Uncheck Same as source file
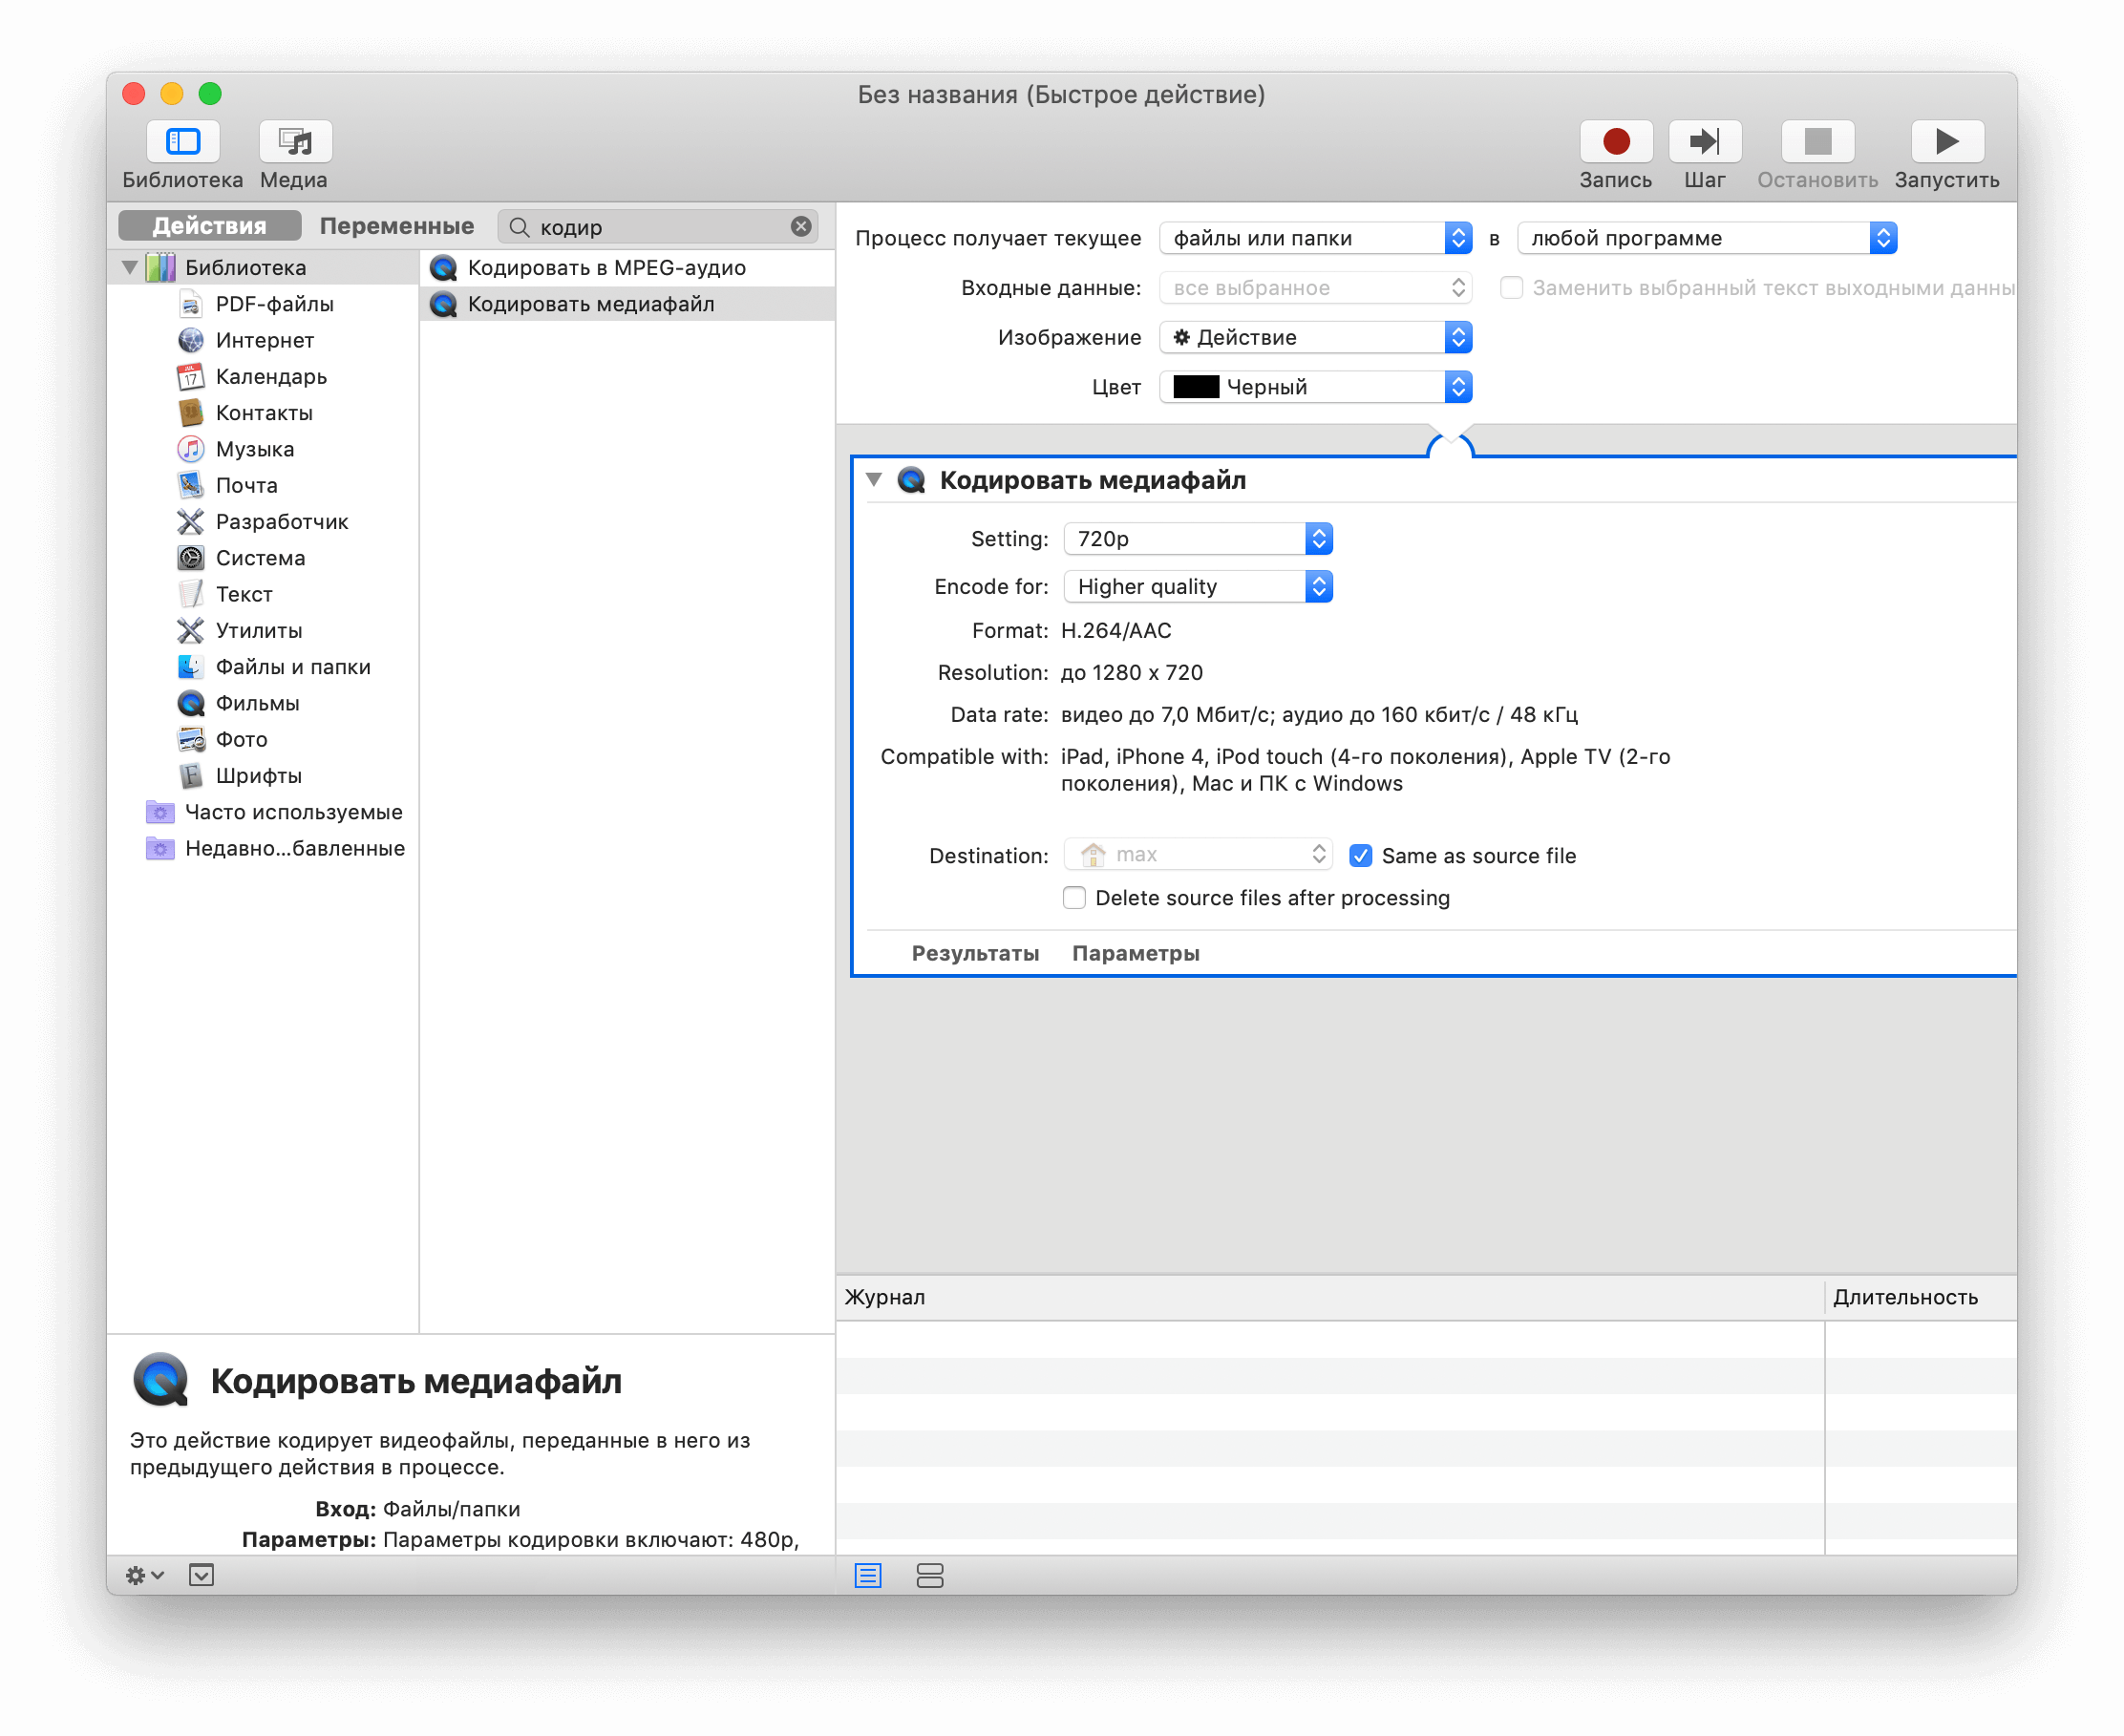This screenshot has width=2124, height=1736. 1360,856
